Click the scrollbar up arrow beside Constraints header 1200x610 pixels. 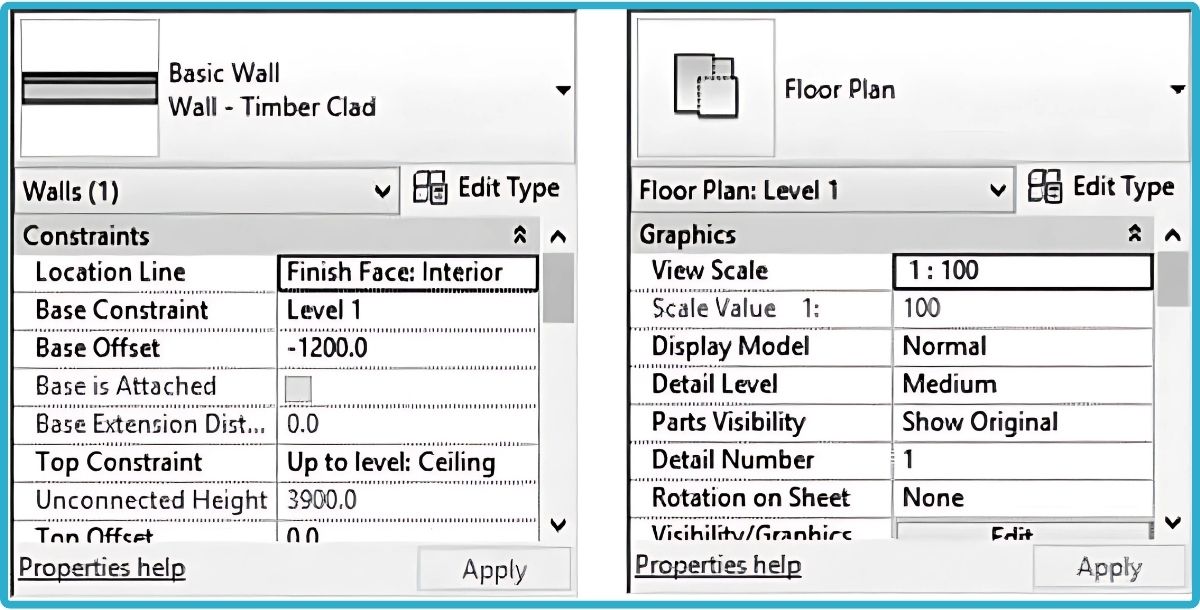pyautogui.click(x=559, y=234)
